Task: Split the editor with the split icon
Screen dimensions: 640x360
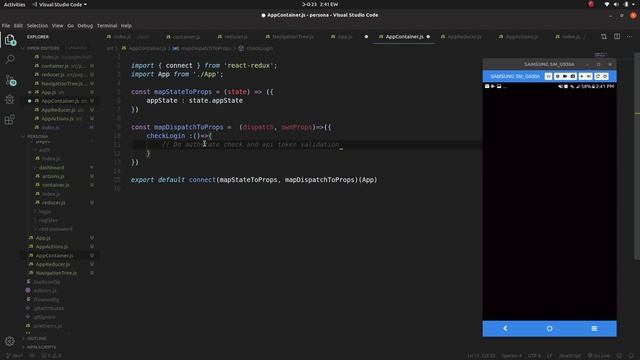Action: [617, 37]
